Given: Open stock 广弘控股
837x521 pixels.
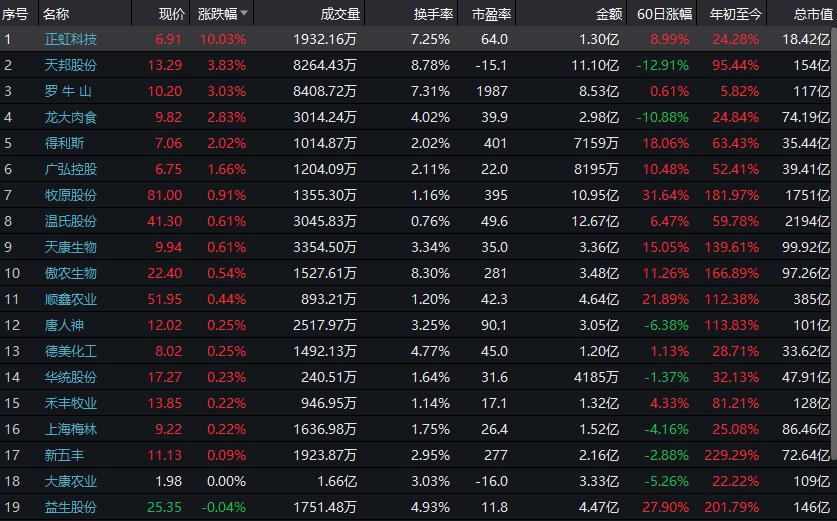Looking at the screenshot, I should [70, 169].
